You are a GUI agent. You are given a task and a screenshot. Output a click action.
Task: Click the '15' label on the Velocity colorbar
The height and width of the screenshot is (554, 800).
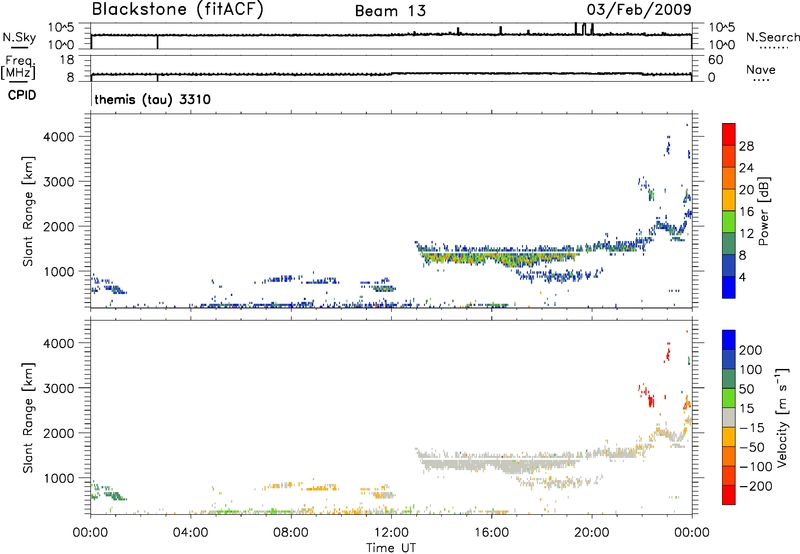[746, 409]
